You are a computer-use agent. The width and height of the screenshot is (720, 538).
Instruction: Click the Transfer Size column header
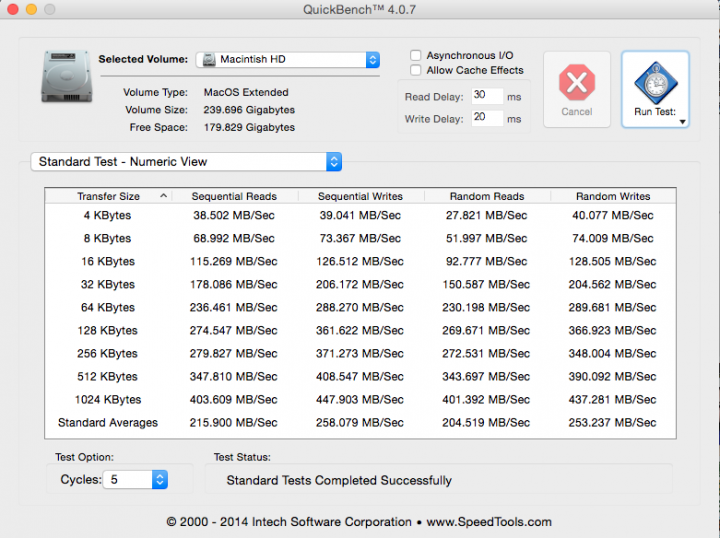[108, 196]
